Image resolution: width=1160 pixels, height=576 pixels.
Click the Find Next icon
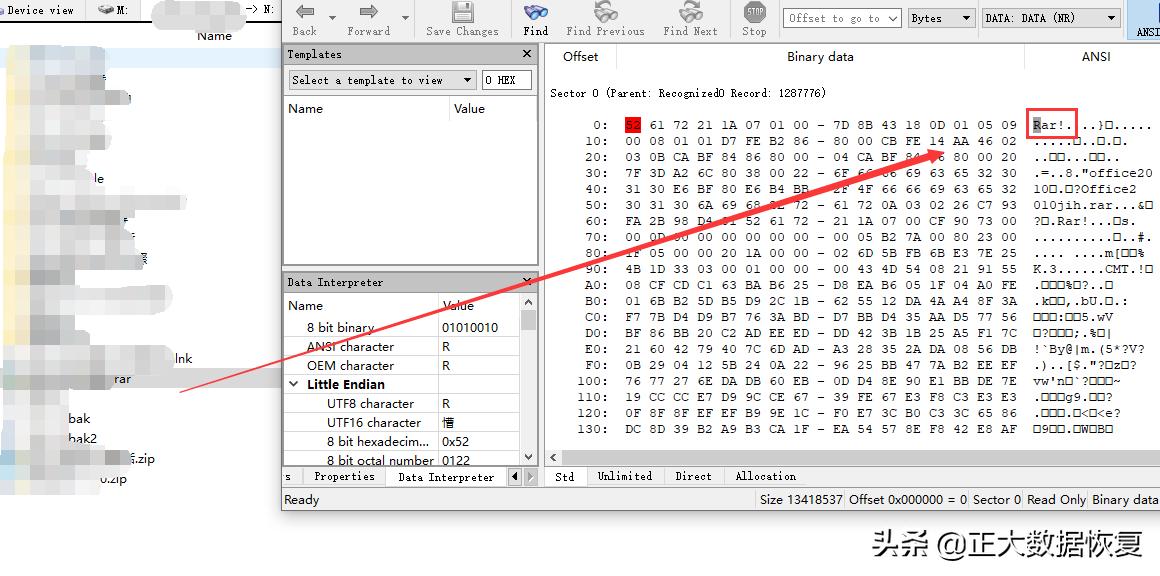[690, 13]
